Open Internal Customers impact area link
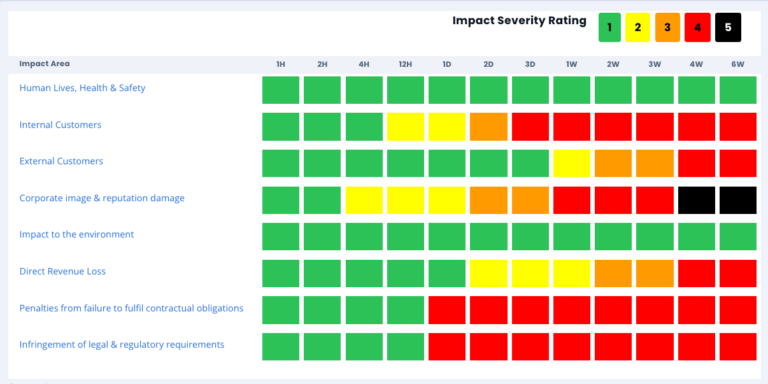This screenshot has height=384, width=768. [60, 125]
